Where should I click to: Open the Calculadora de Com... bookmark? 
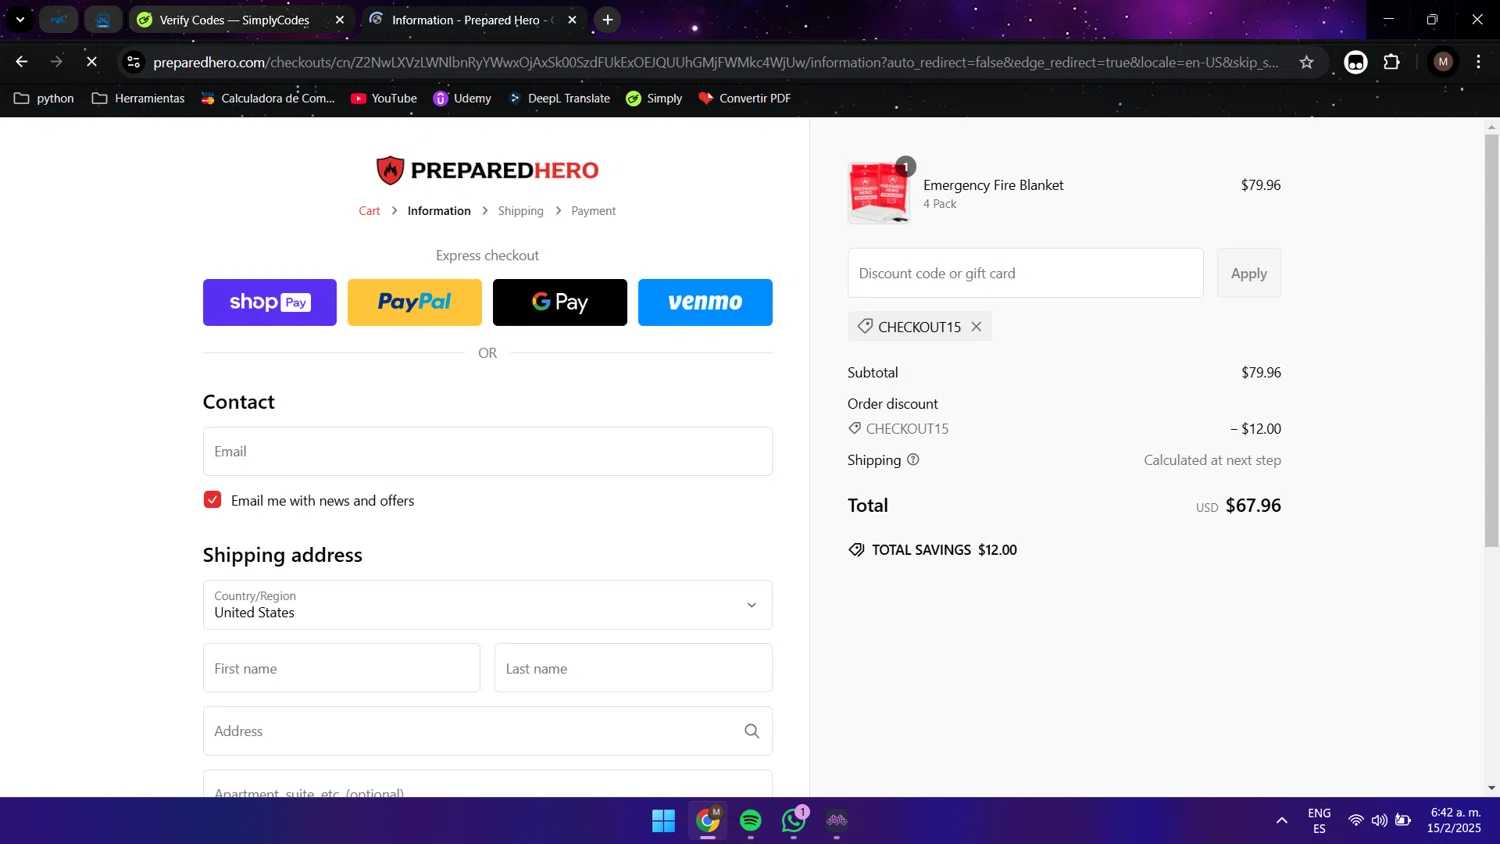267,98
